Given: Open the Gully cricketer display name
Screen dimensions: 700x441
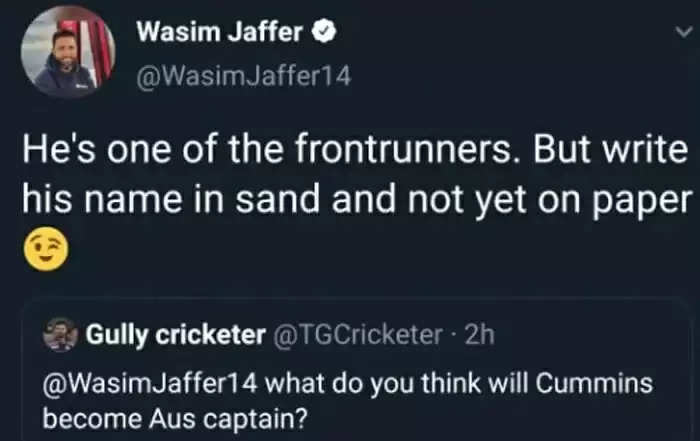Looking at the screenshot, I should click(175, 335).
